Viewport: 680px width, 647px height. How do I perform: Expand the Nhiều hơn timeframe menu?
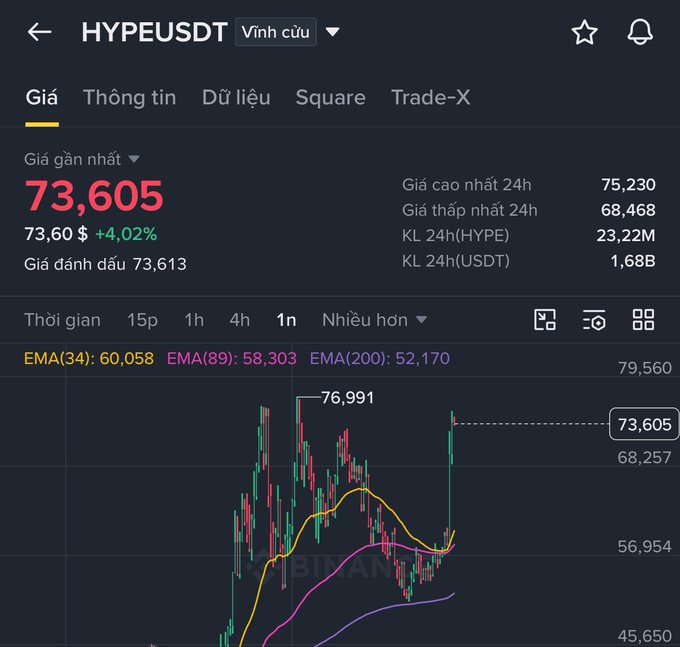pyautogui.click(x=374, y=320)
